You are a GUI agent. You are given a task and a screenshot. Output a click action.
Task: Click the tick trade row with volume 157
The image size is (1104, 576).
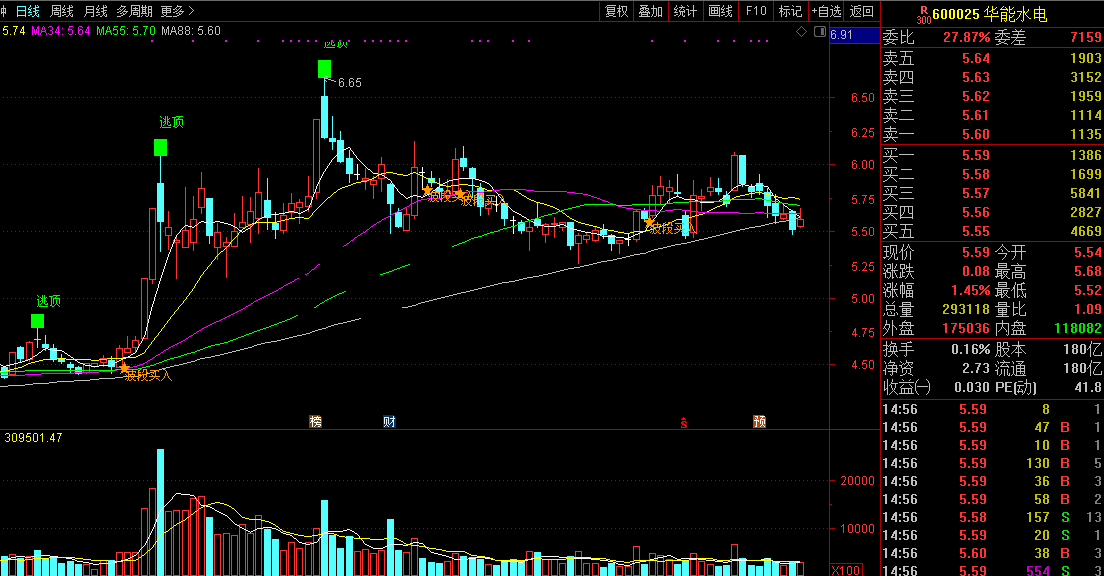point(992,518)
